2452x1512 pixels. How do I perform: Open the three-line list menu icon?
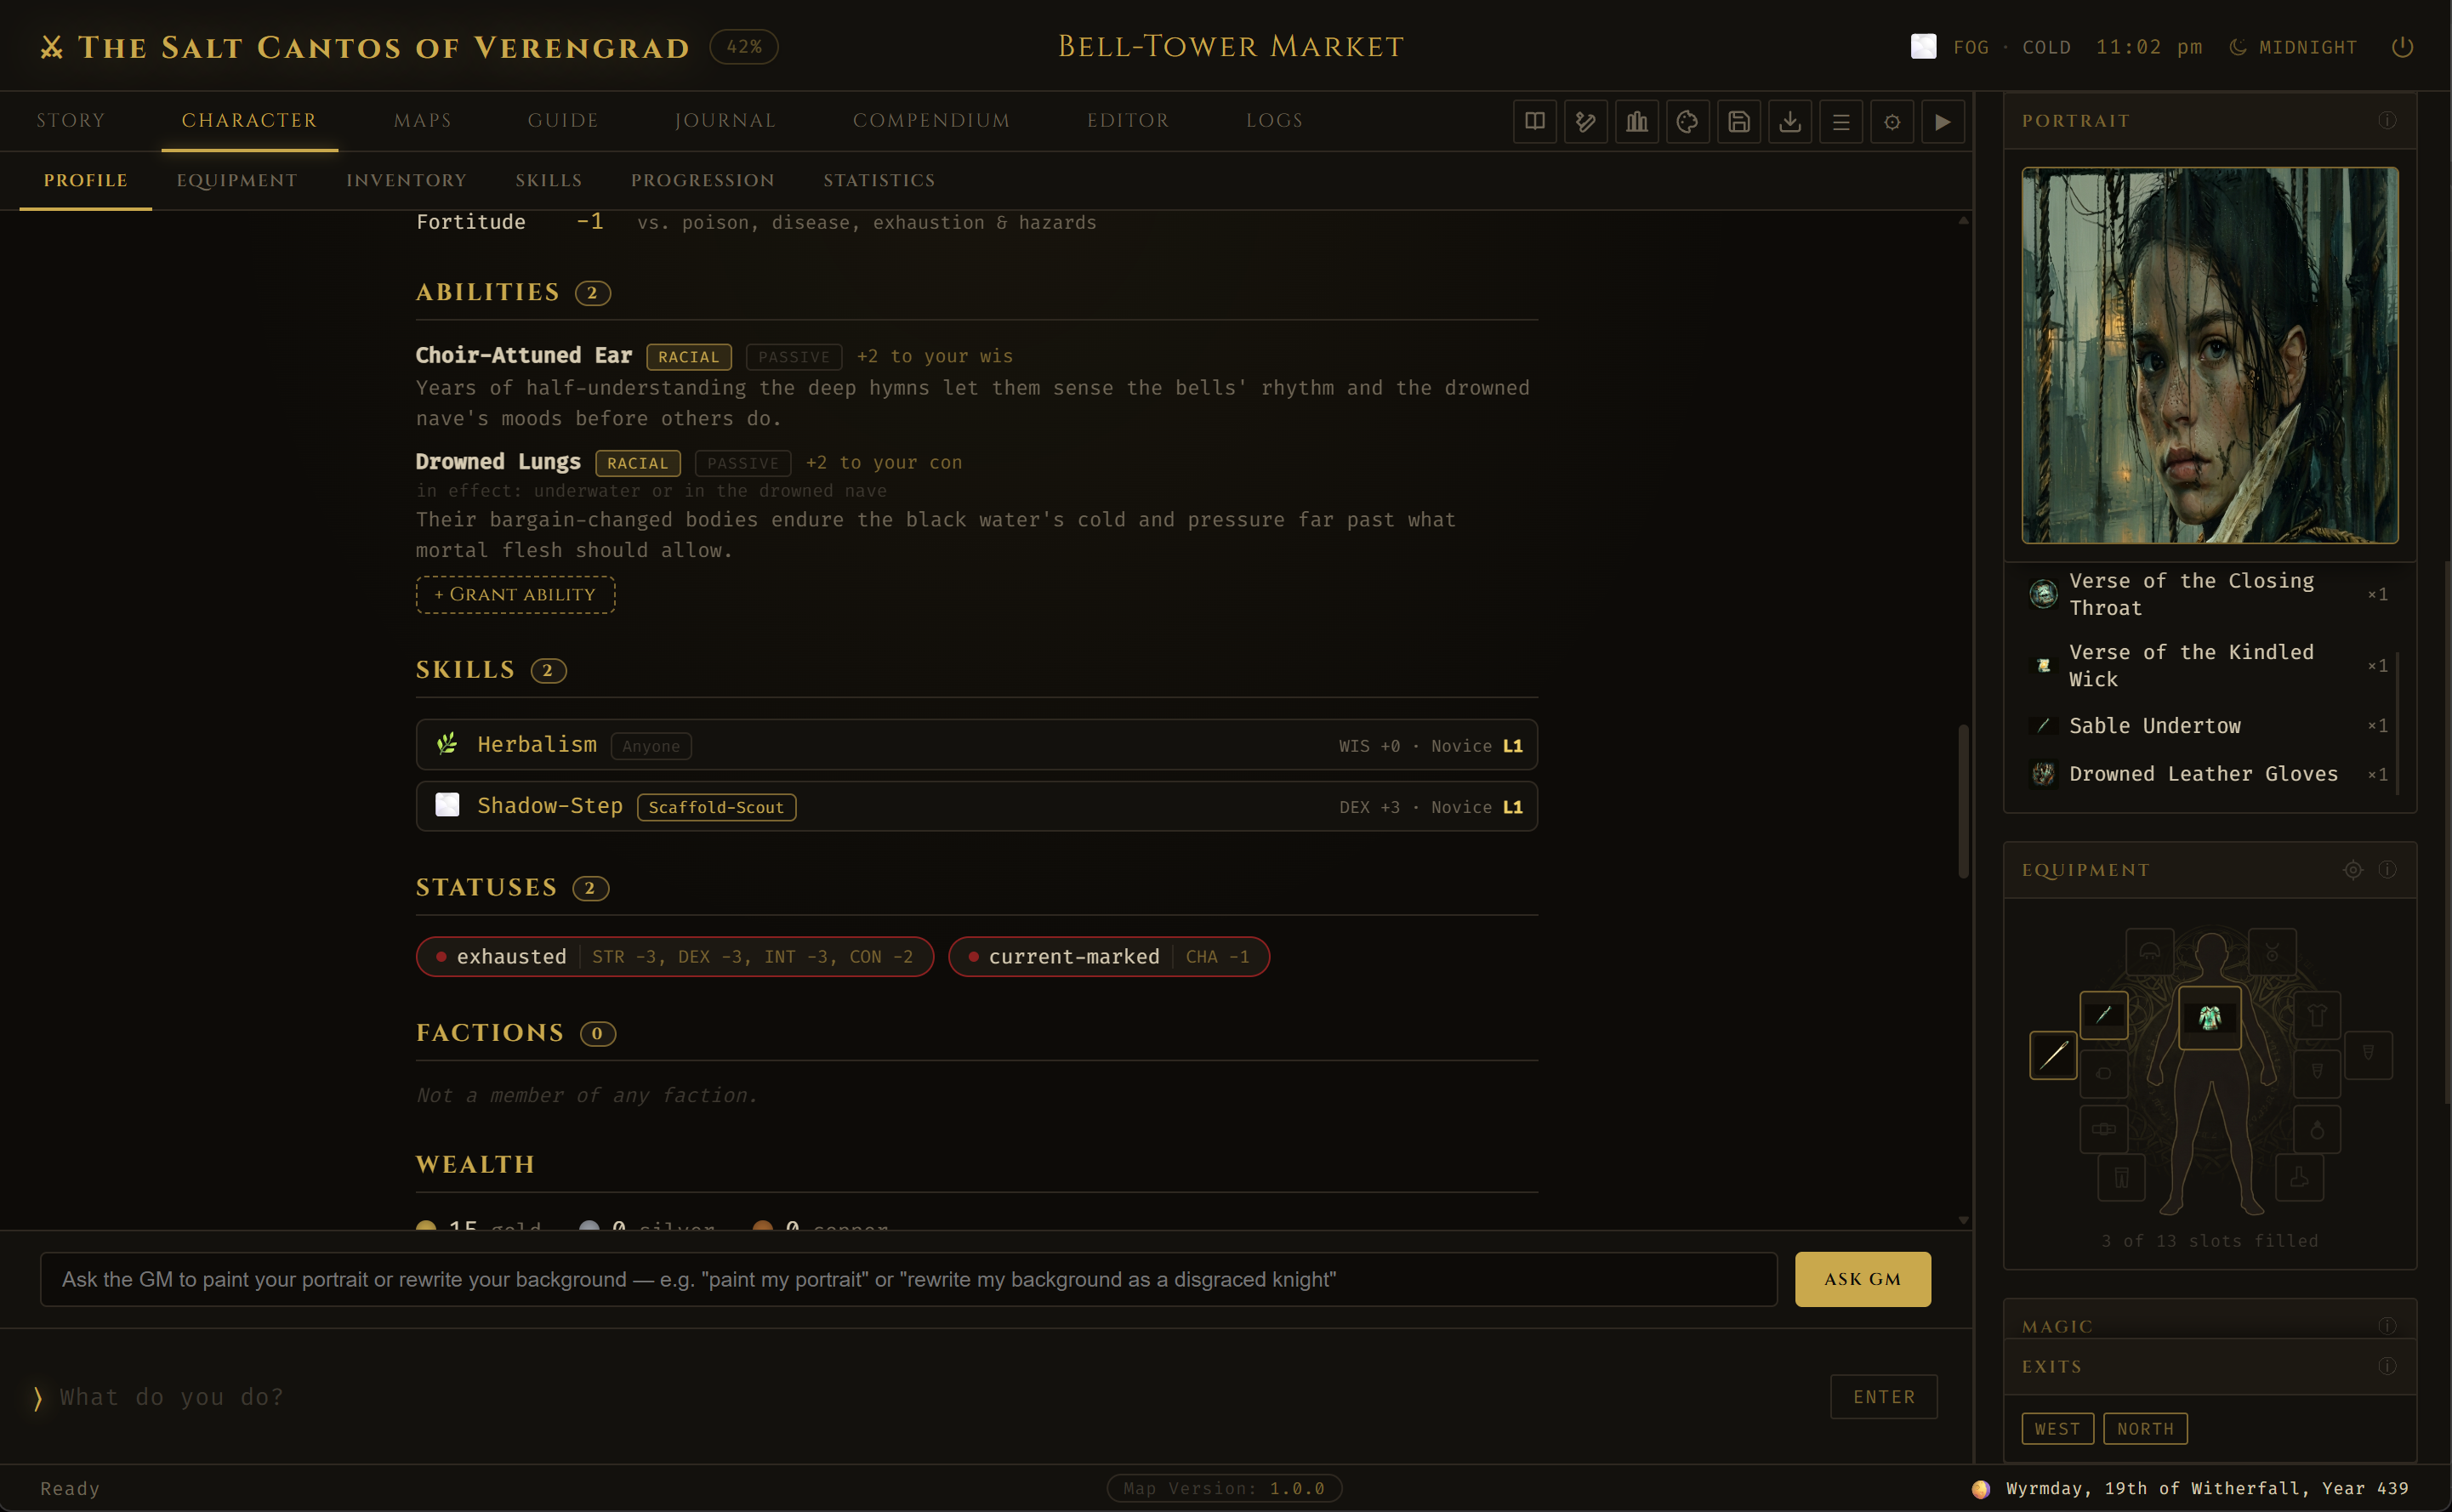(x=1840, y=122)
